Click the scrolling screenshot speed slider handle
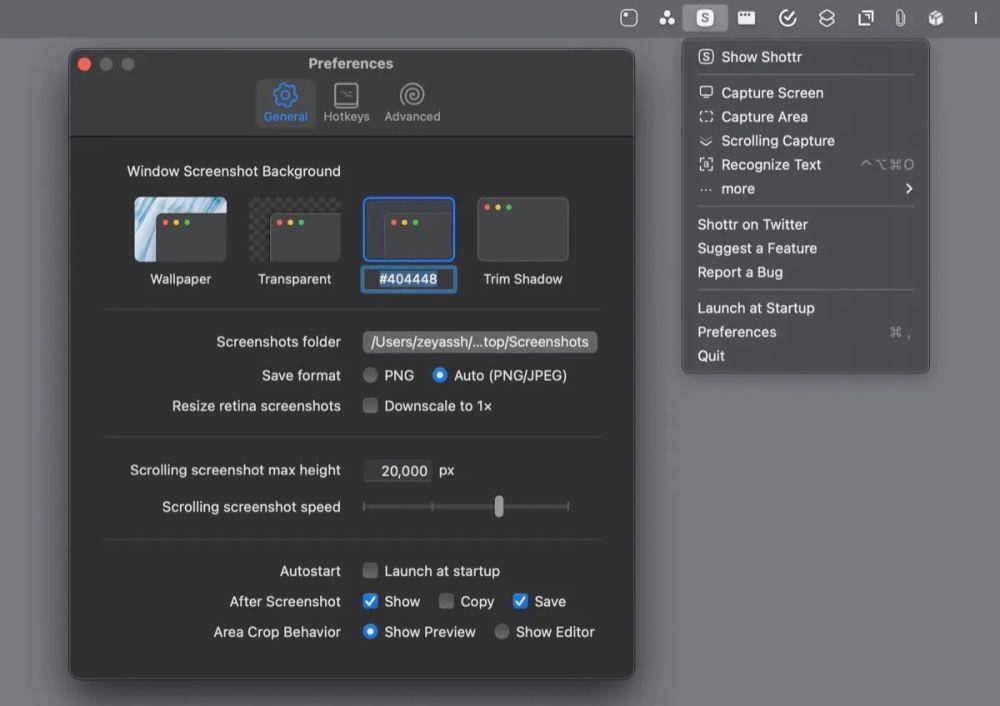1000x706 pixels. pos(499,506)
